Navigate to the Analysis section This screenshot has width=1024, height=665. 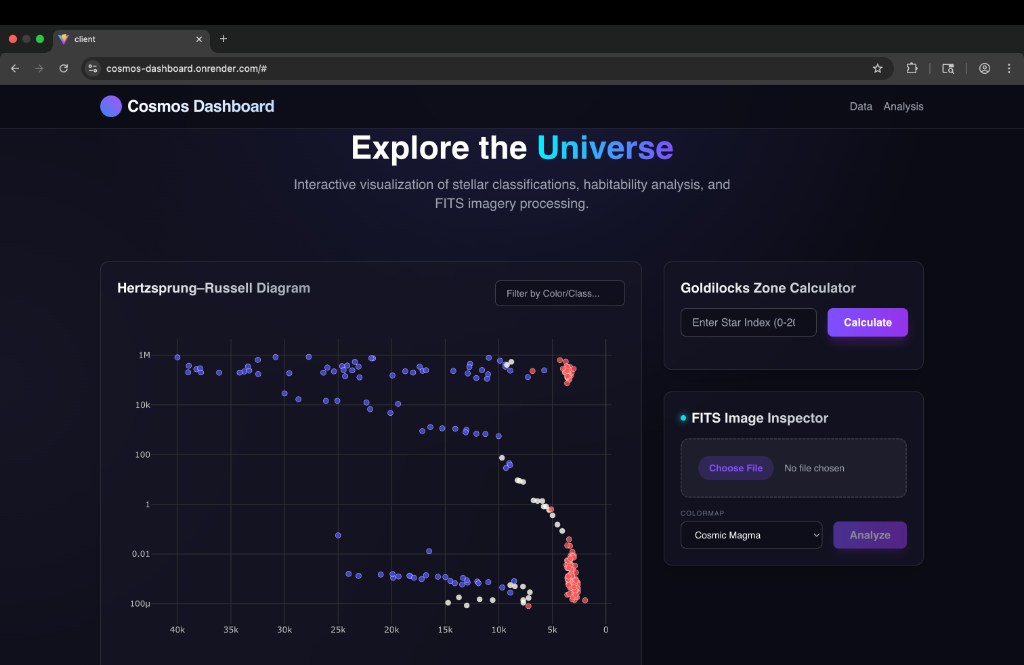click(903, 106)
